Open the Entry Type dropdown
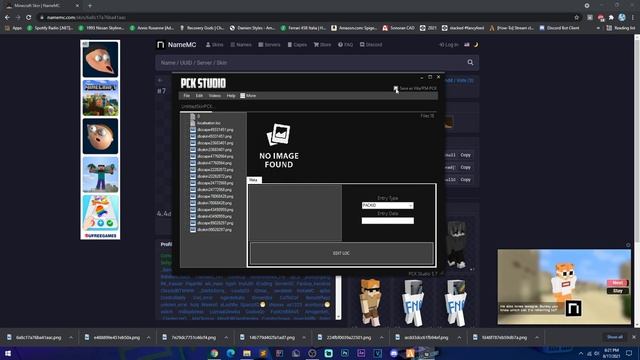This screenshot has width=640, height=360. click(x=387, y=205)
